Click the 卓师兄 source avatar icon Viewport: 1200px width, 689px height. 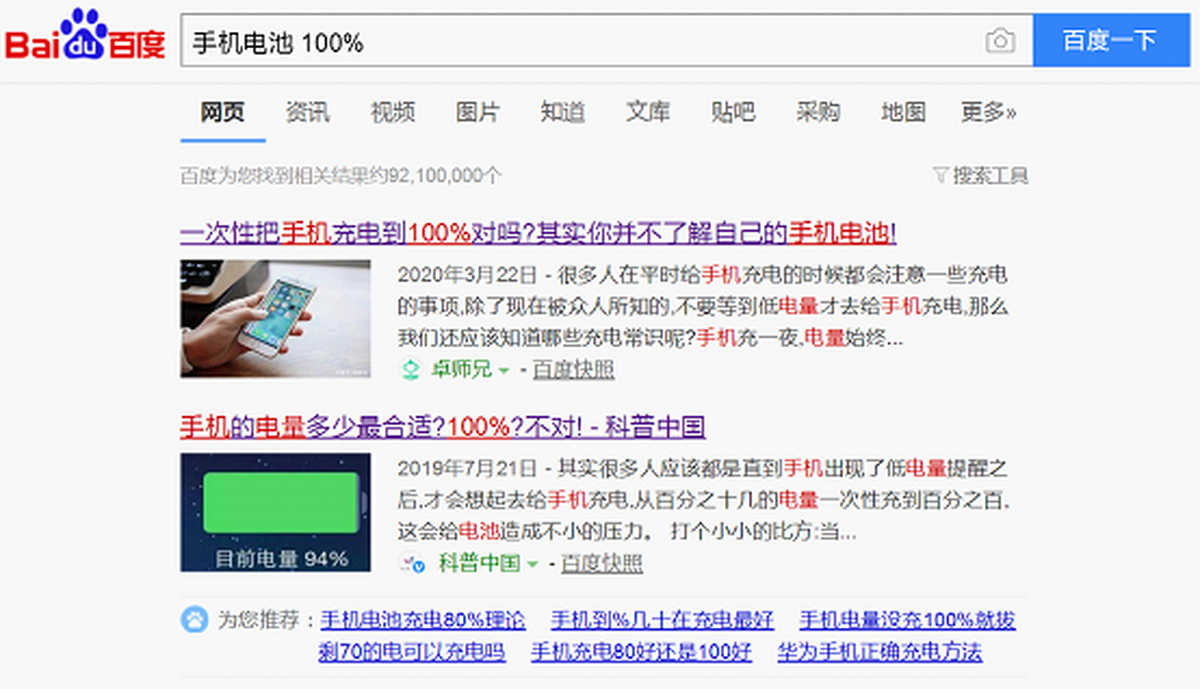[x=411, y=370]
